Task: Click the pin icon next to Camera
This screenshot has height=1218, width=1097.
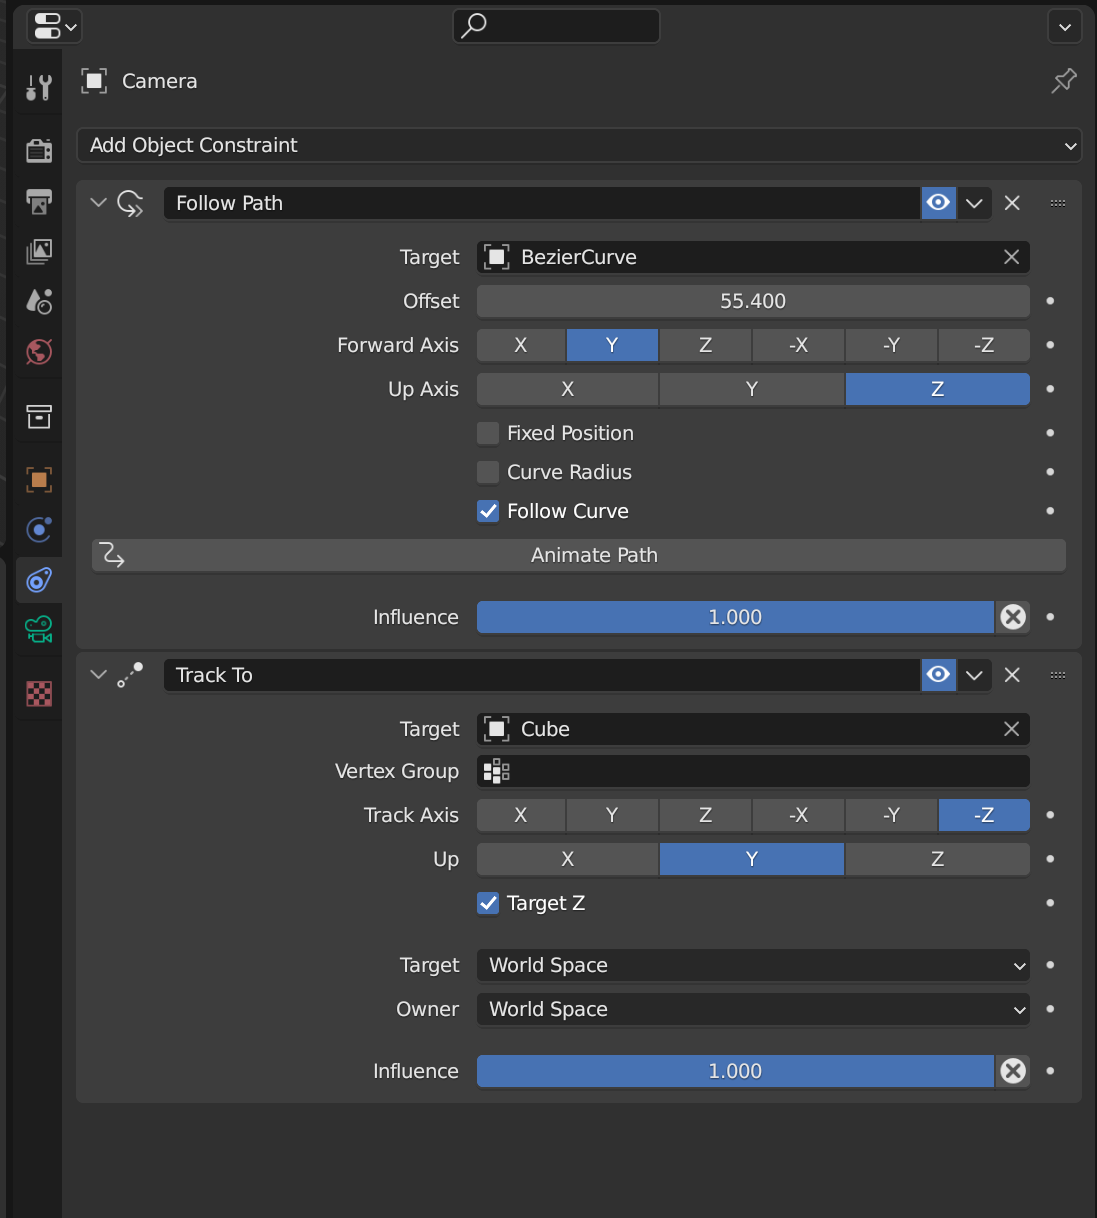Action: (1064, 81)
